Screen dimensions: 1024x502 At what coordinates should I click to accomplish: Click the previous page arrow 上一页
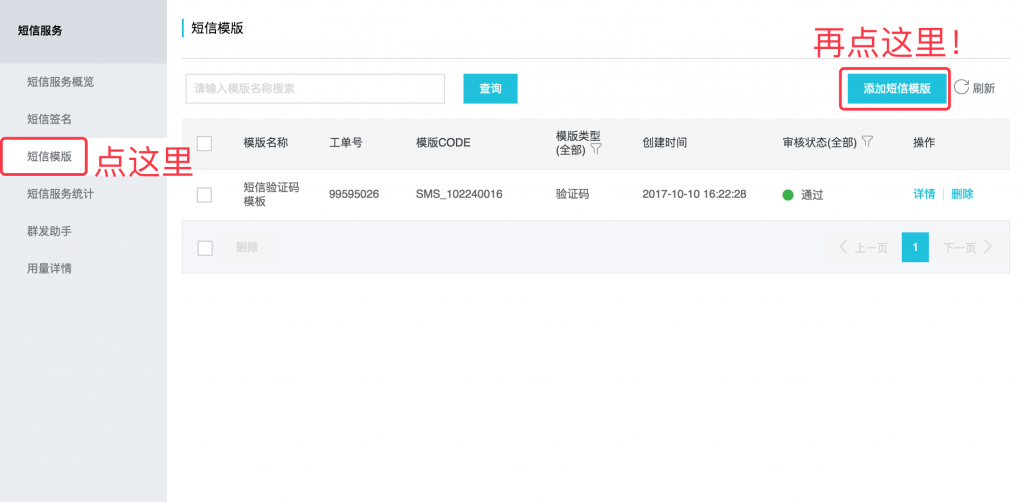[863, 247]
